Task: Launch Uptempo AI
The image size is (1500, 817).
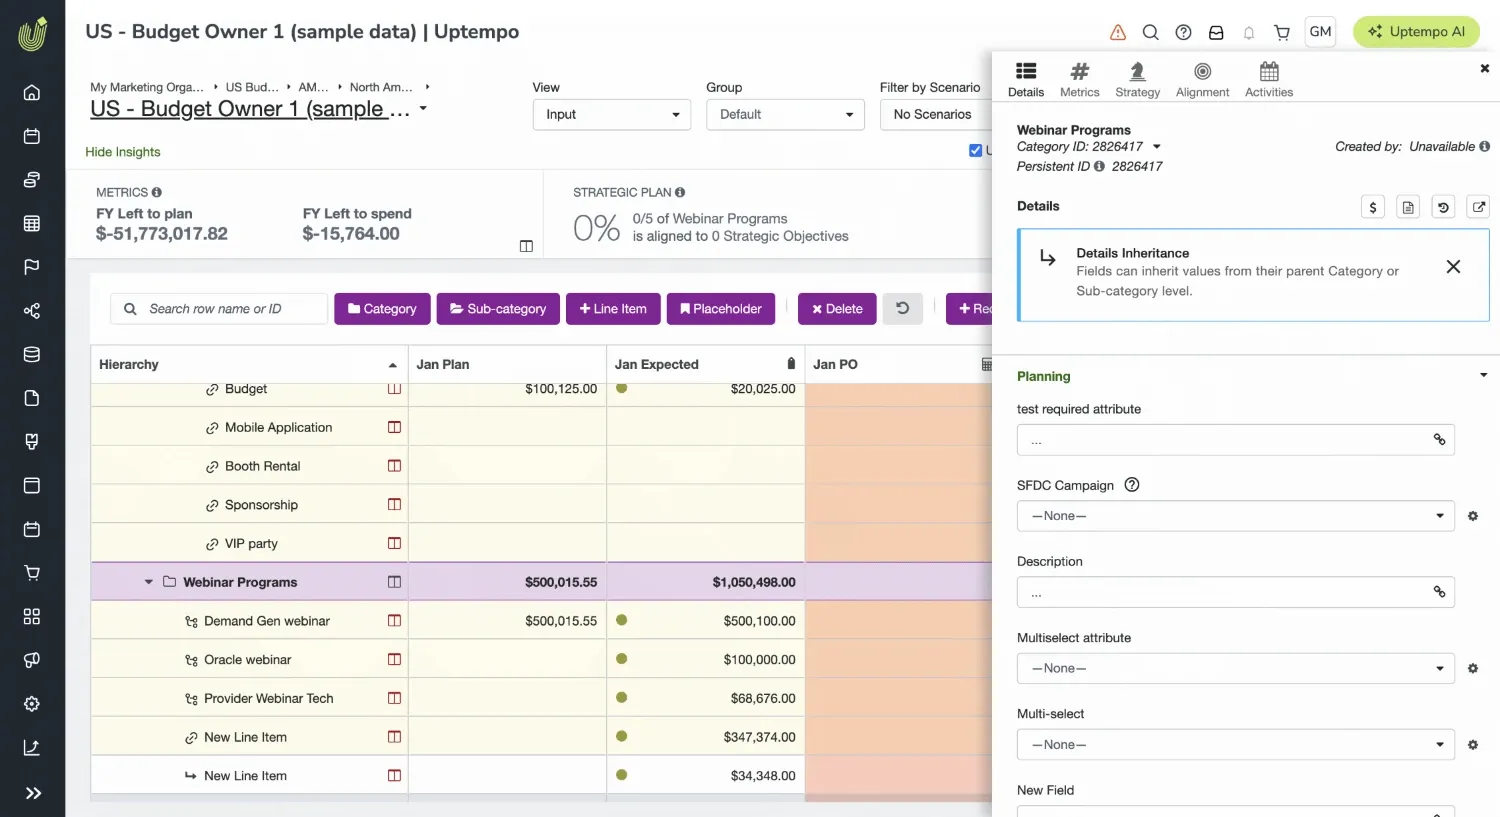Action: (x=1416, y=32)
